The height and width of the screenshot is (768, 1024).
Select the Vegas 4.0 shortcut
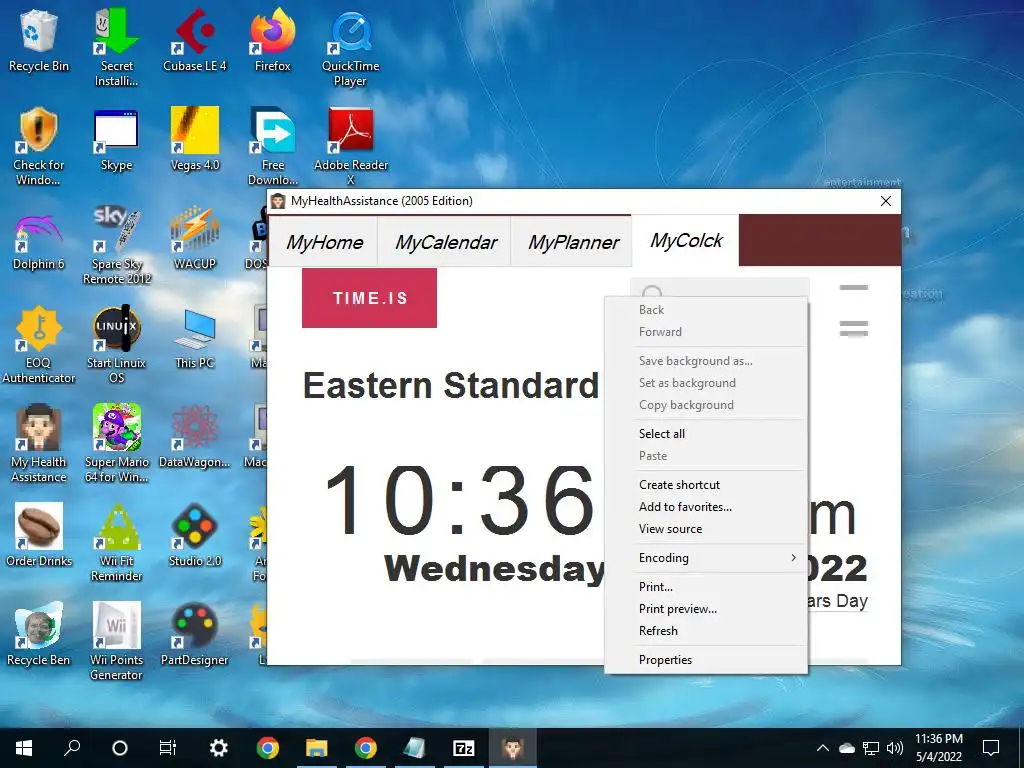click(x=195, y=140)
